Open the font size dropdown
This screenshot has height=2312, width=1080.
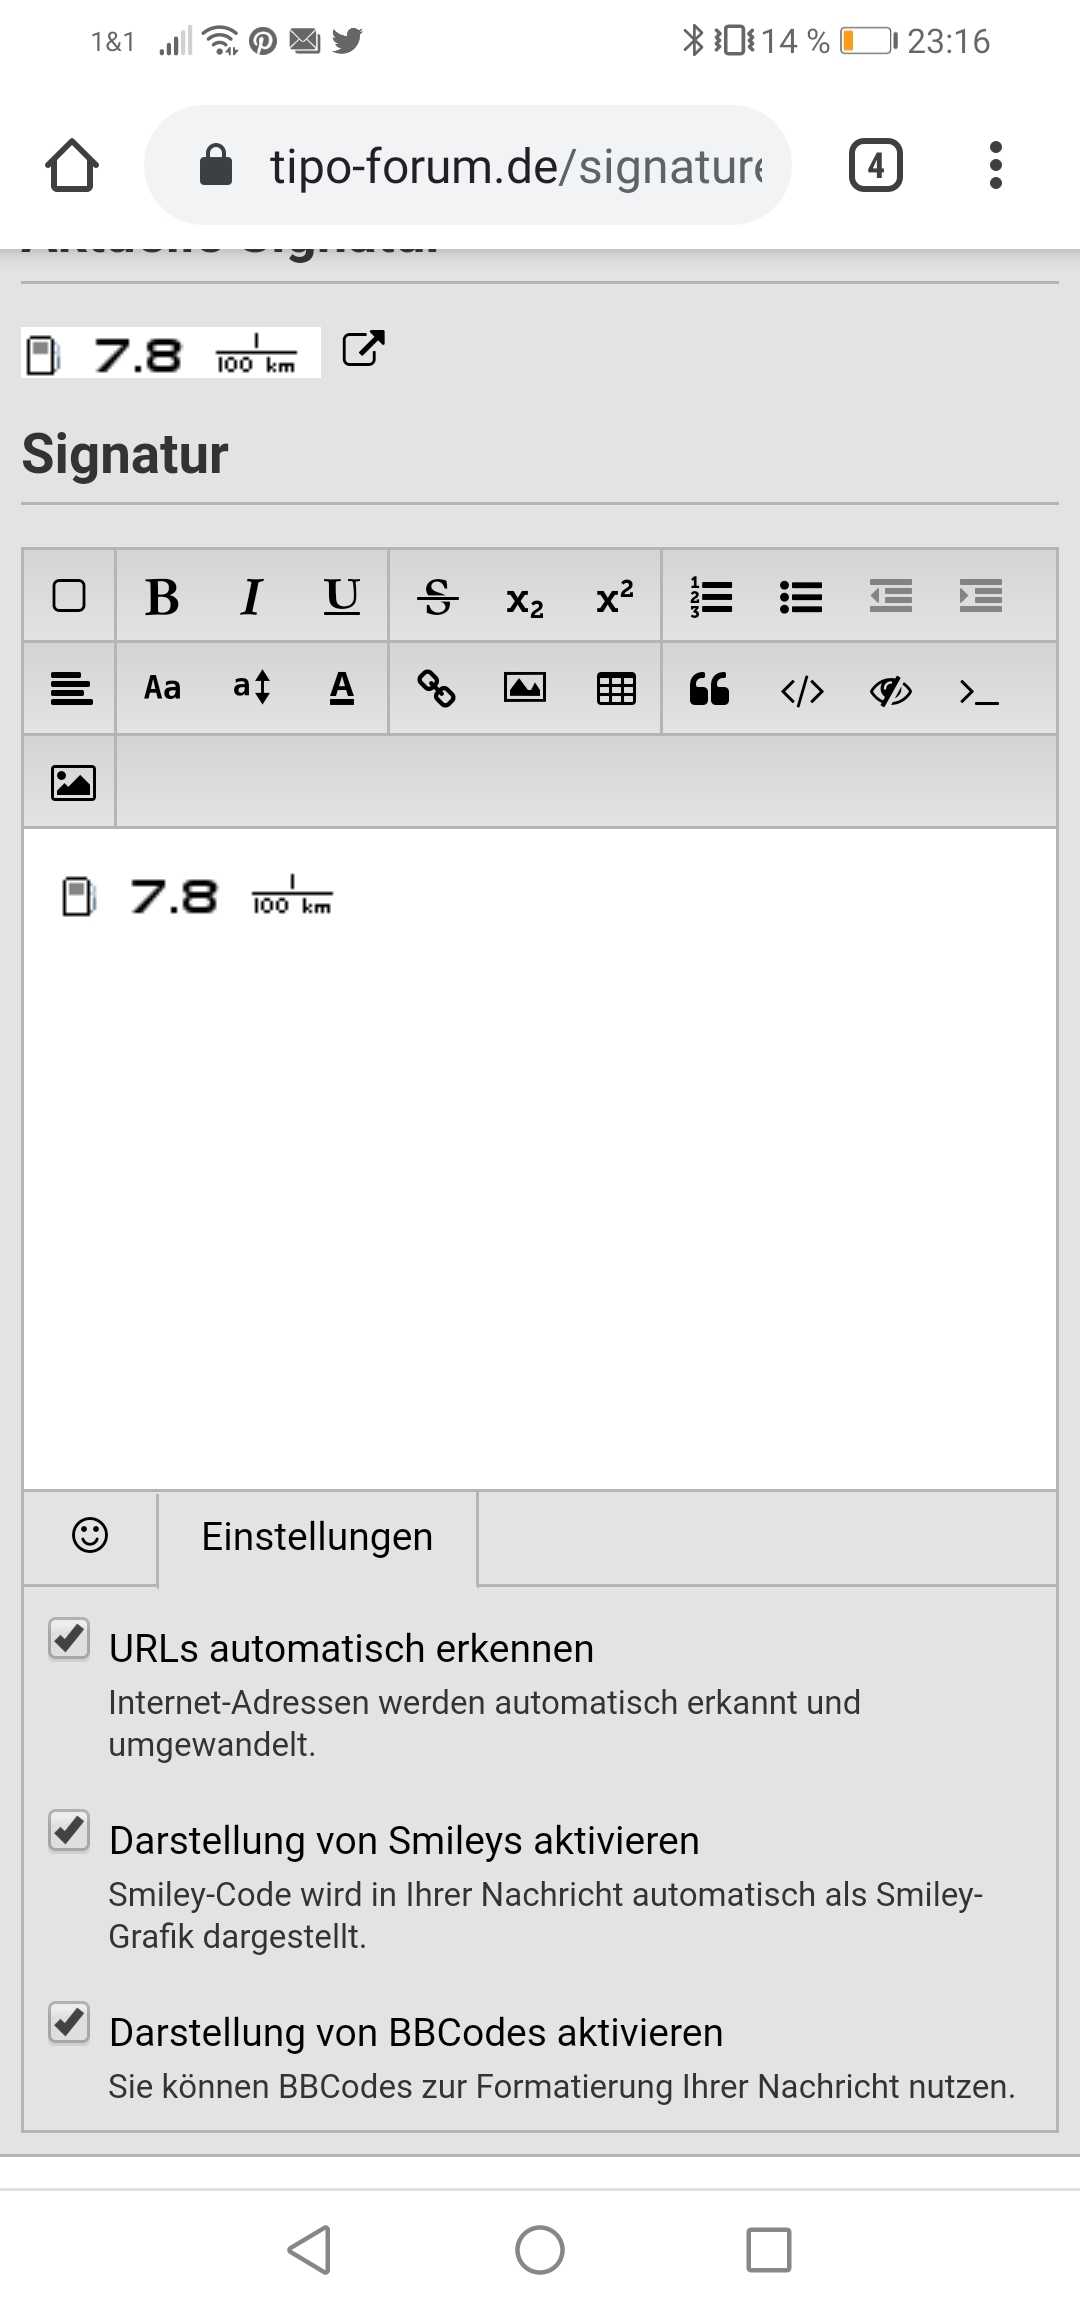tap(251, 689)
